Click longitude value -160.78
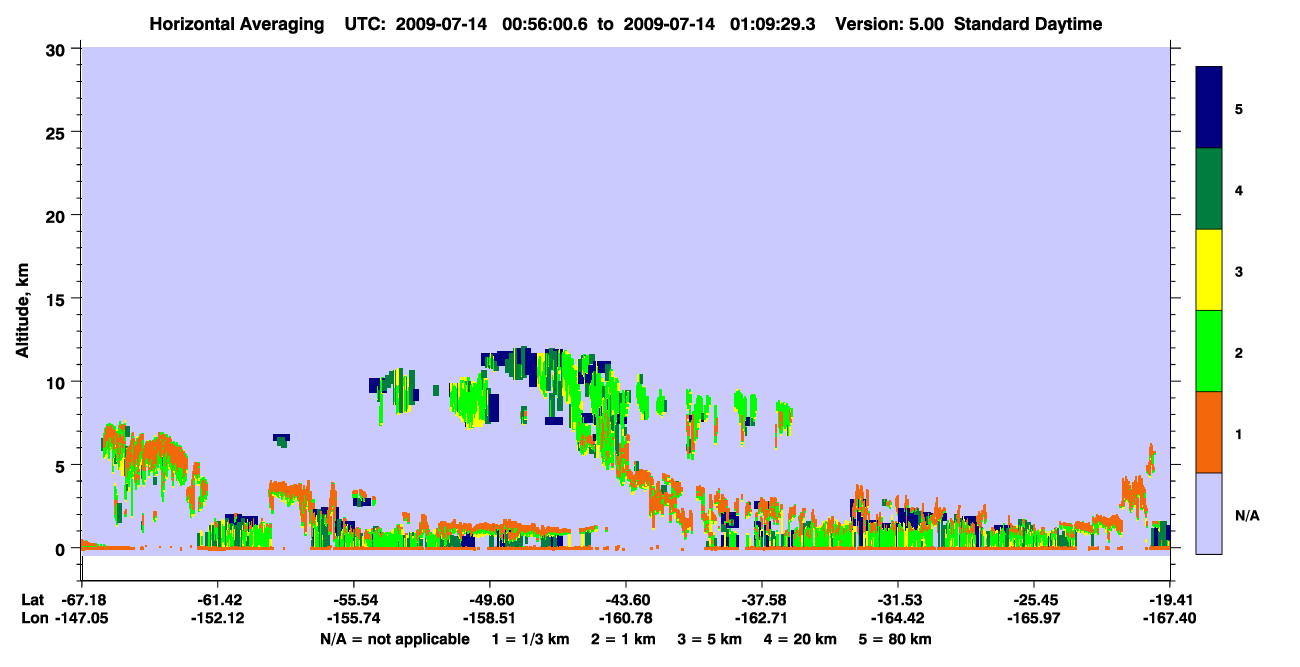This screenshot has height=667, width=1300. [625, 619]
